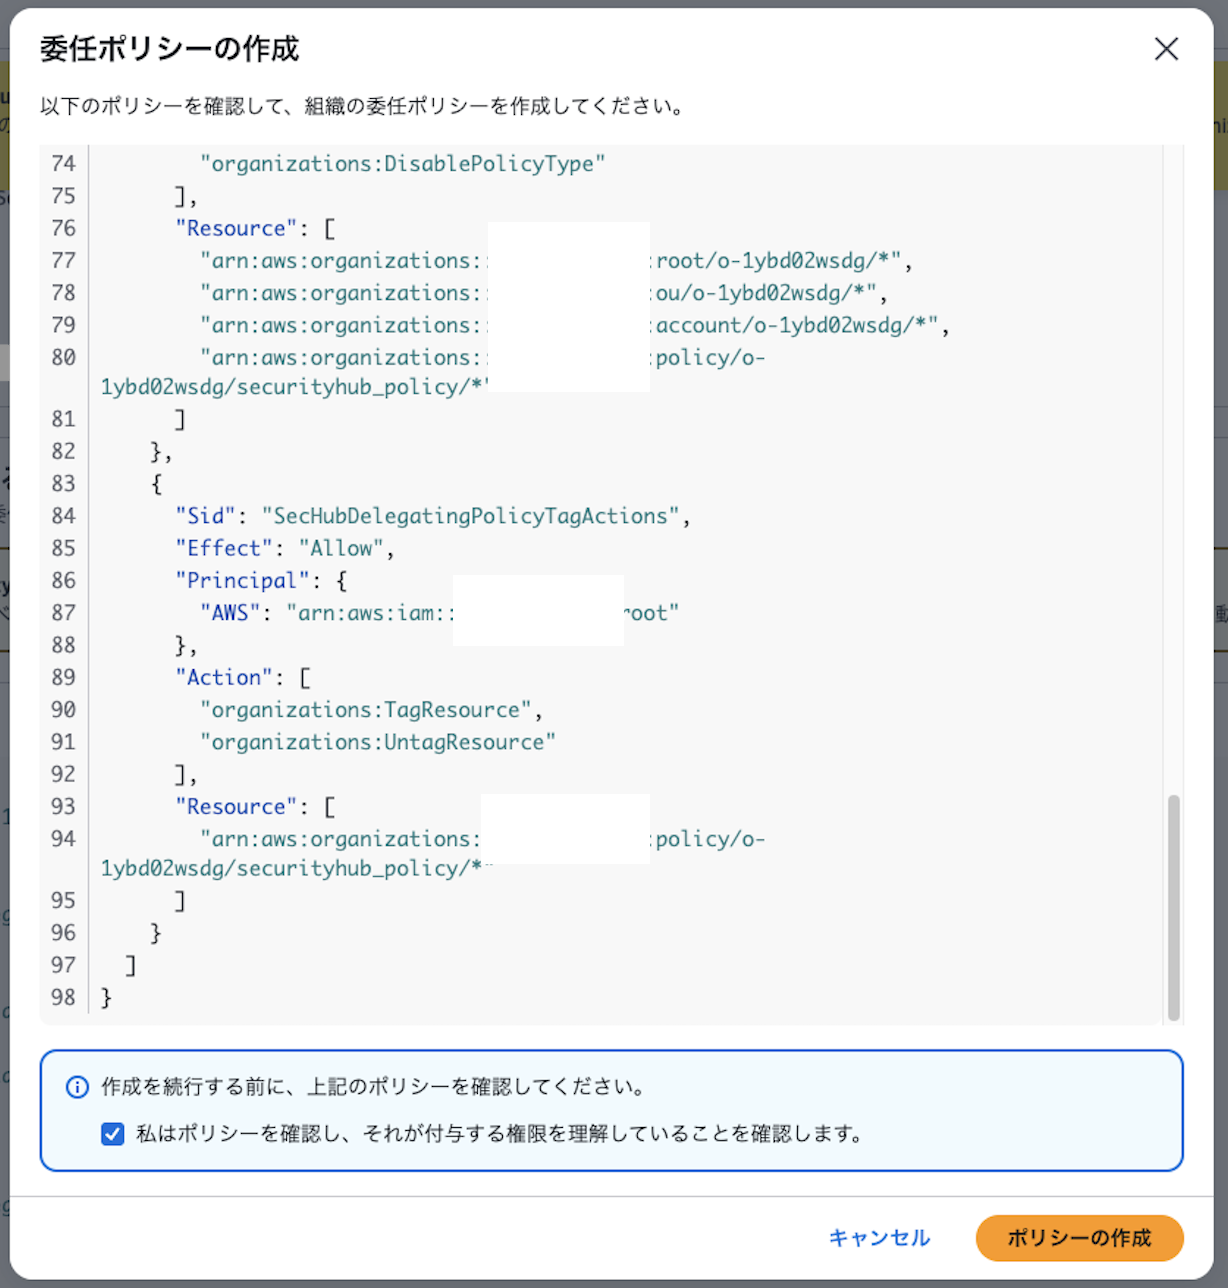The width and height of the screenshot is (1228, 1288).
Task: Click line number 98 in the gutter
Action: click(63, 997)
